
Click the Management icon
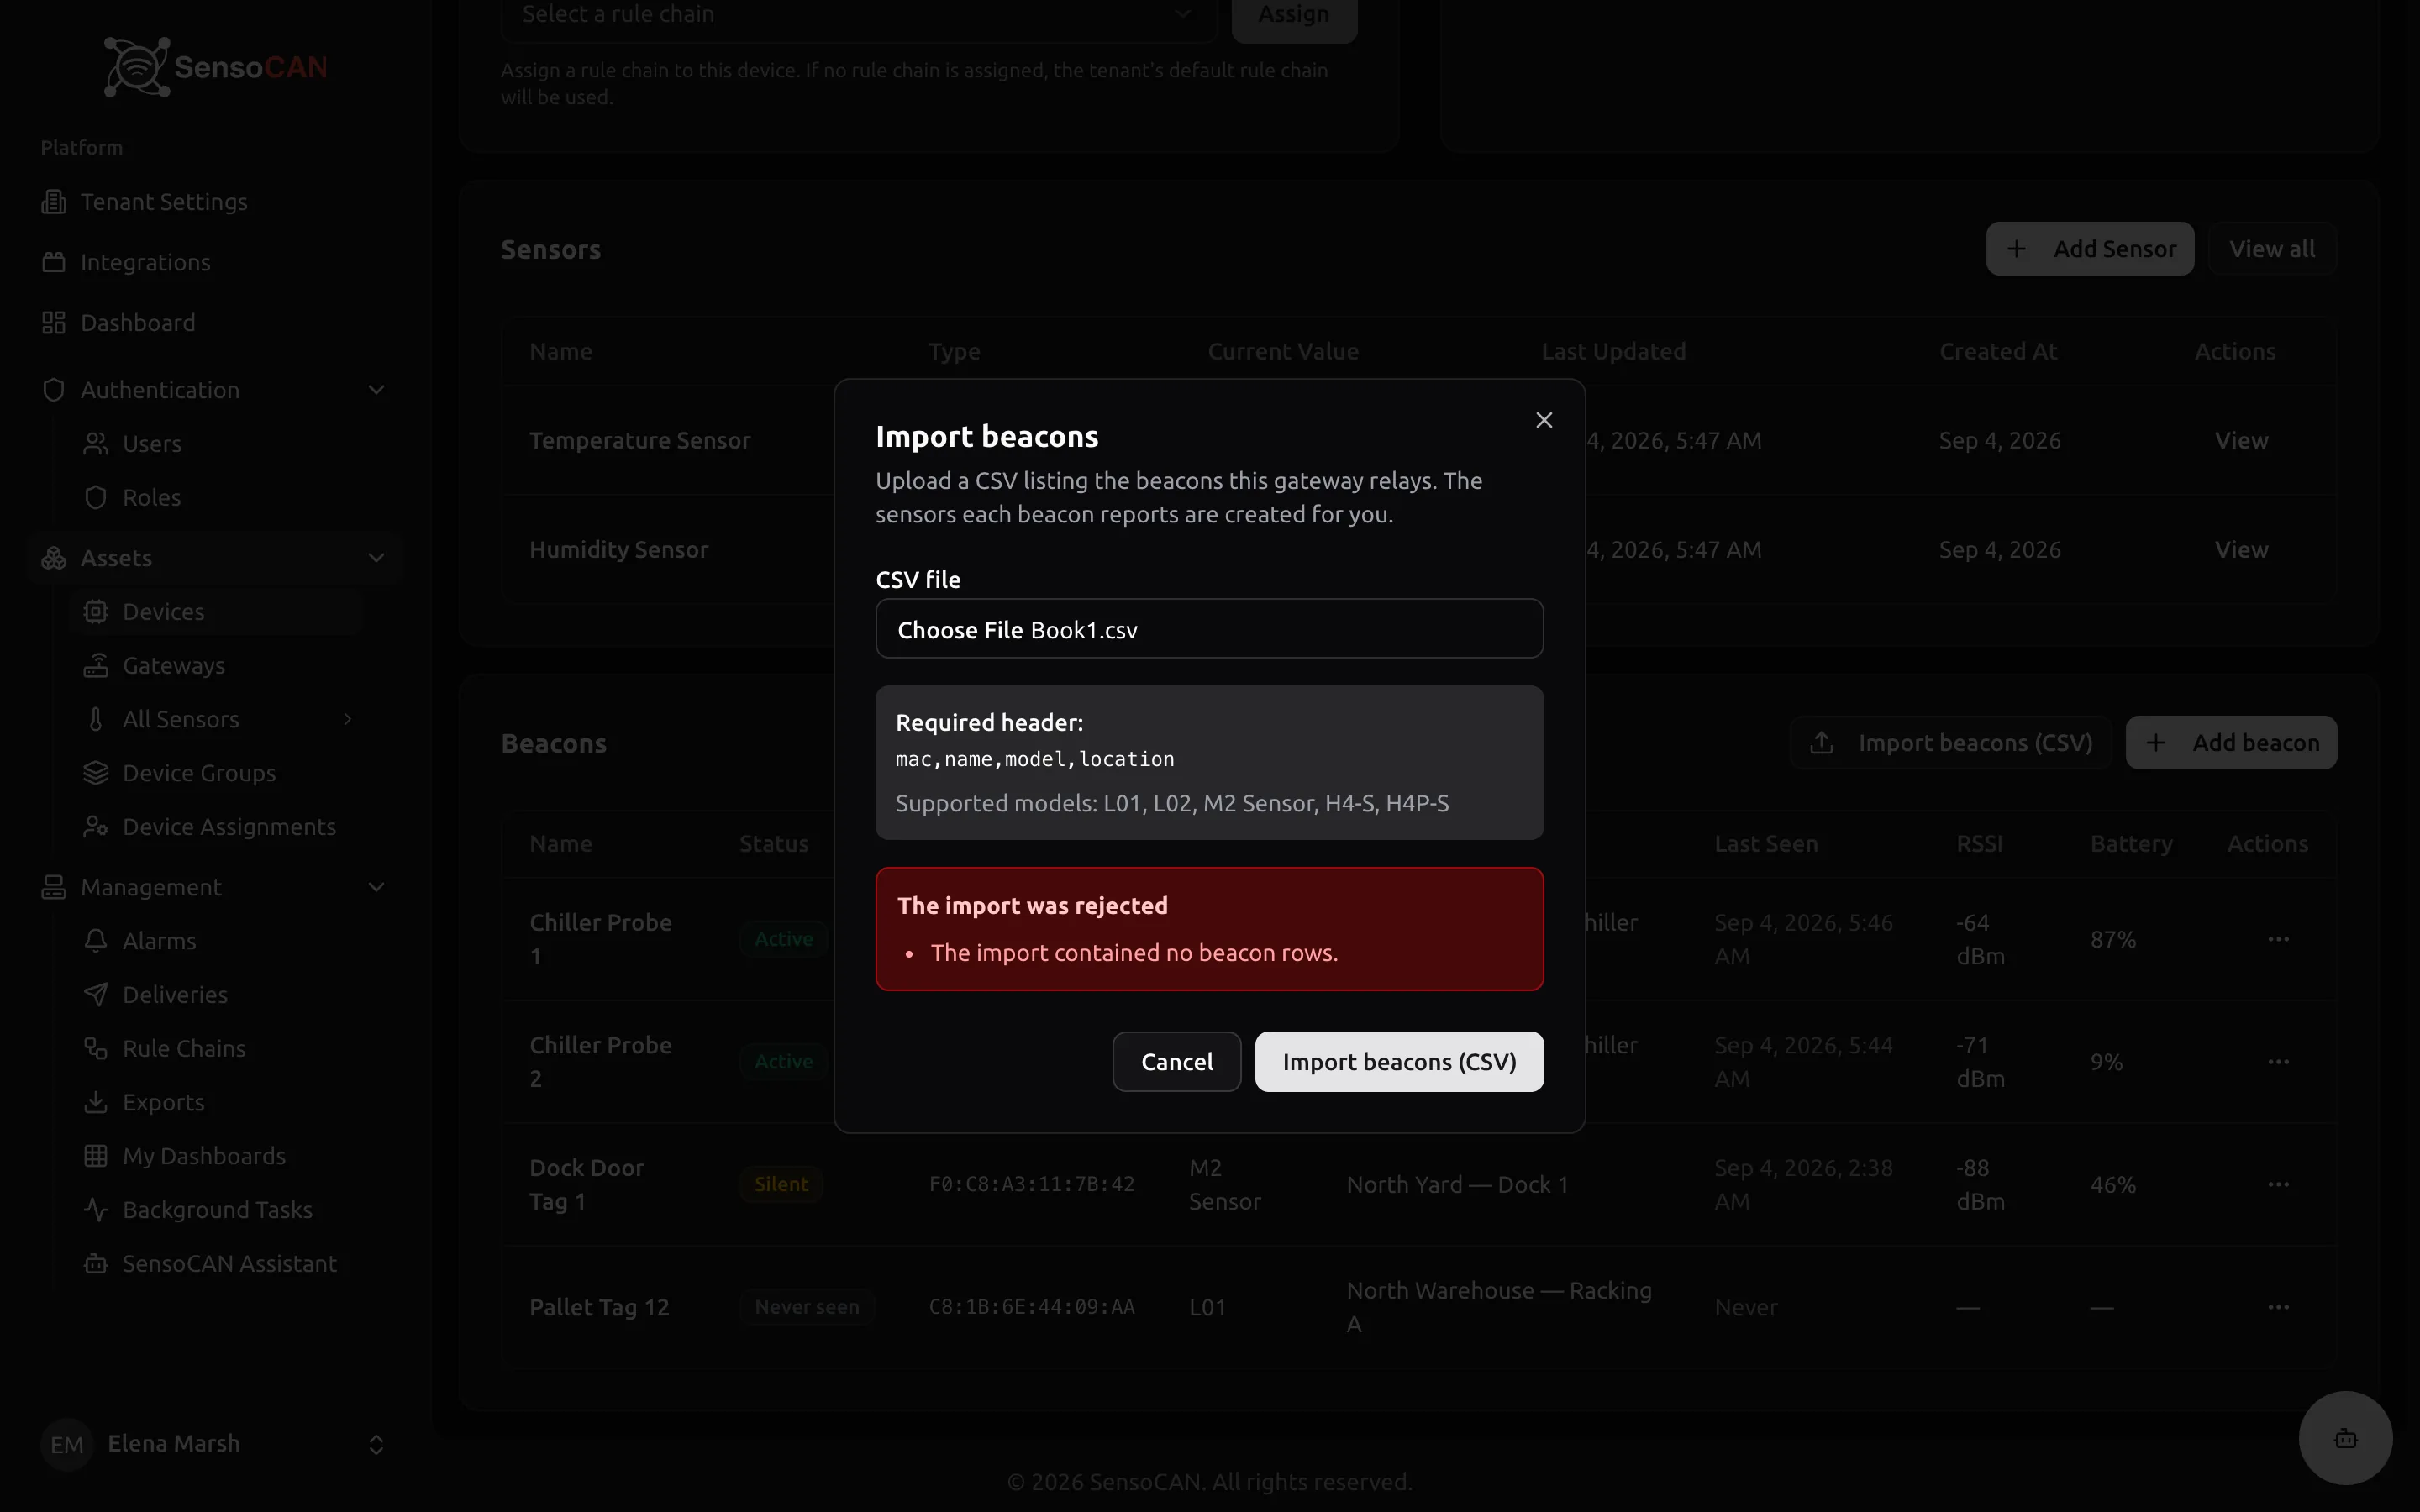coord(54,887)
